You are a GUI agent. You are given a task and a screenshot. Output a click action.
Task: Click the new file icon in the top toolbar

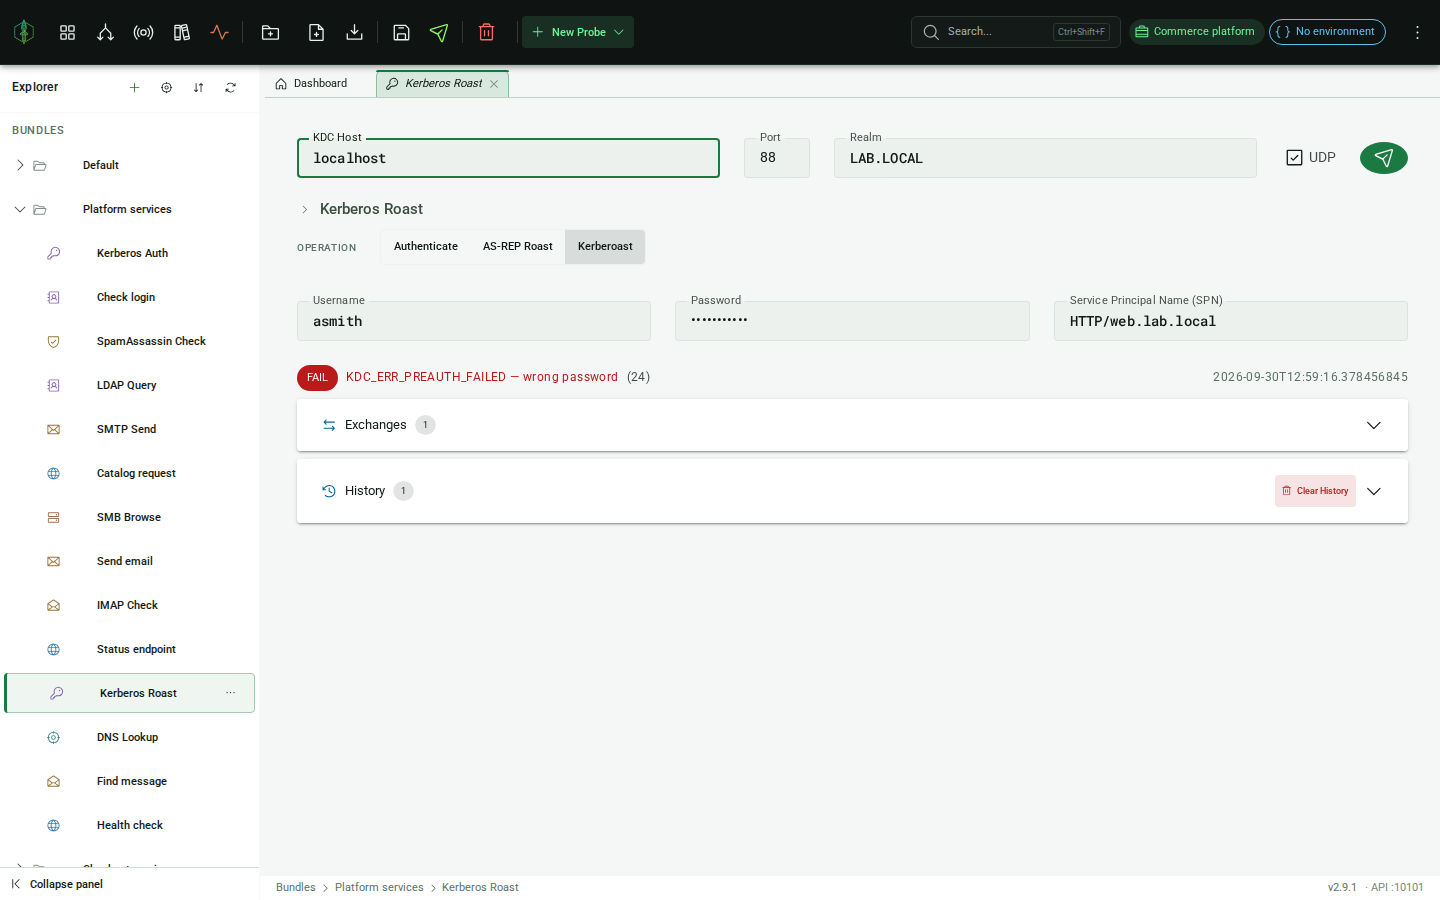coord(316,32)
